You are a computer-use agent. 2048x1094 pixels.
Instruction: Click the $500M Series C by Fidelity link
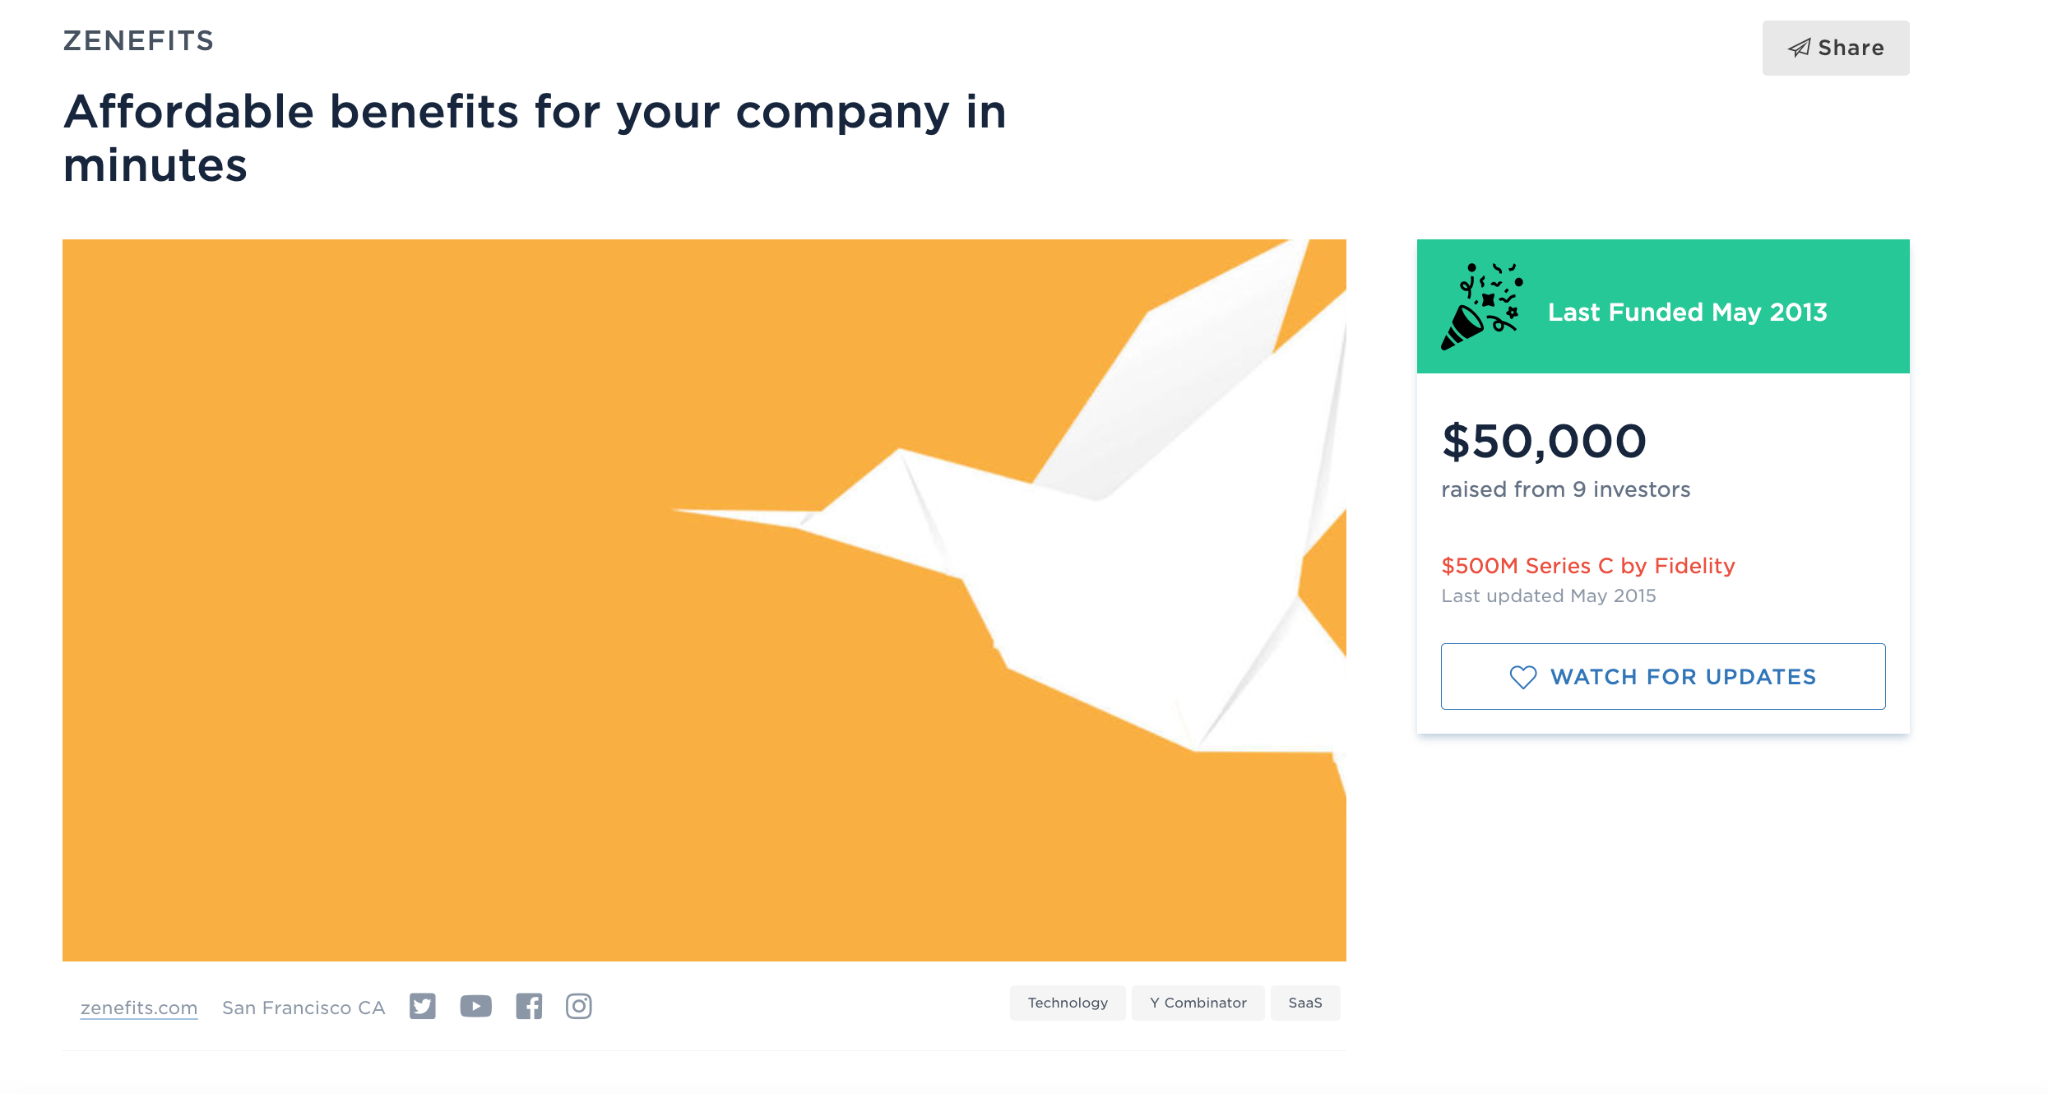point(1588,566)
